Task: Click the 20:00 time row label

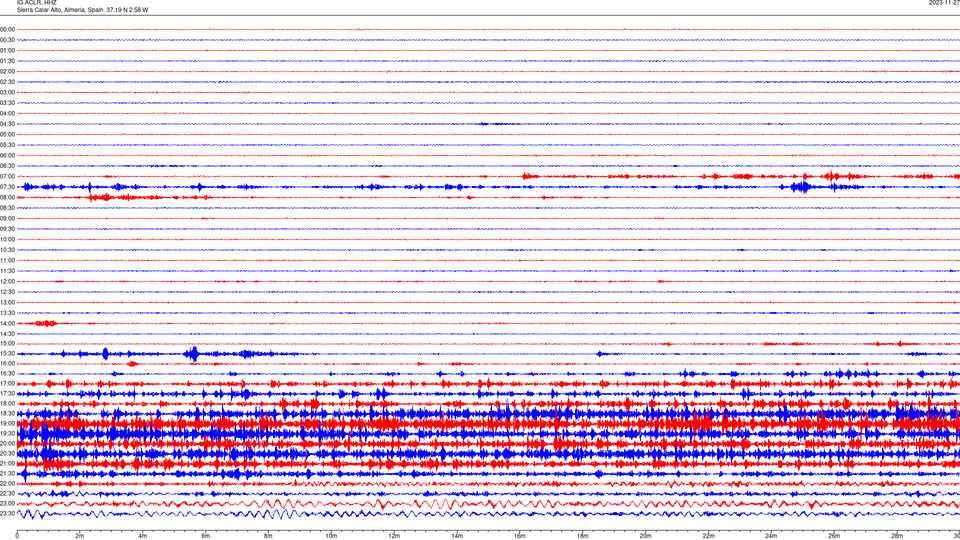Action: (7, 443)
